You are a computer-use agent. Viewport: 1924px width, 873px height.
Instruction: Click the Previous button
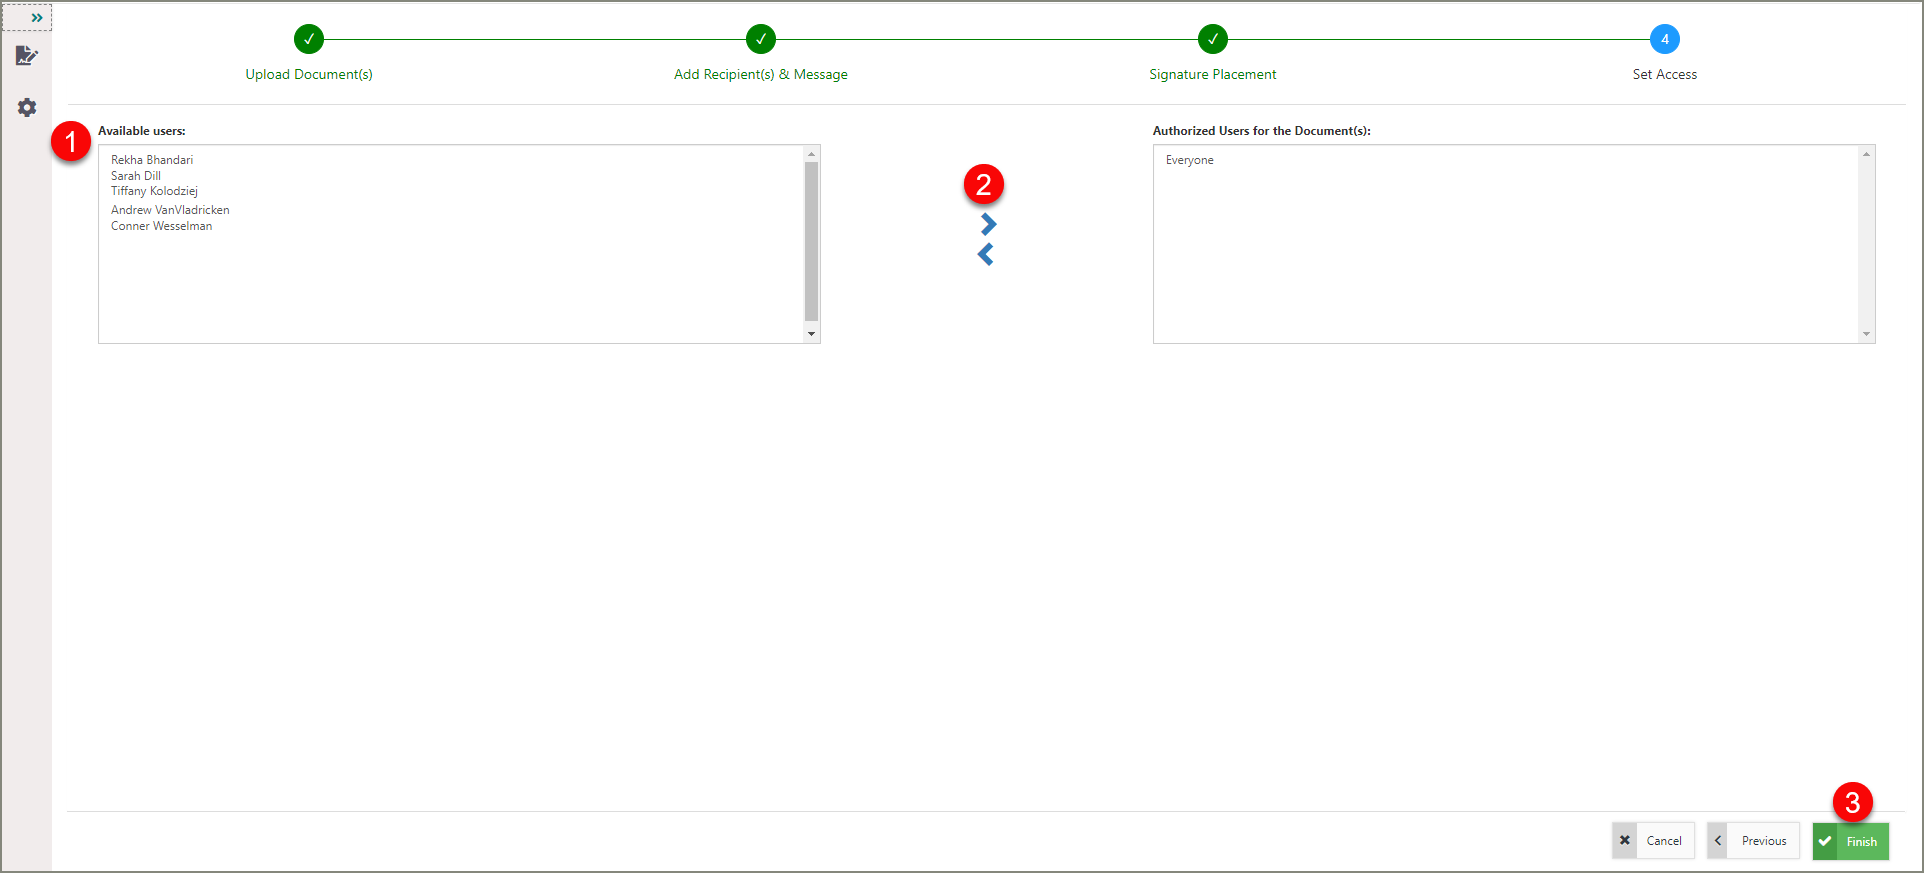click(1753, 841)
